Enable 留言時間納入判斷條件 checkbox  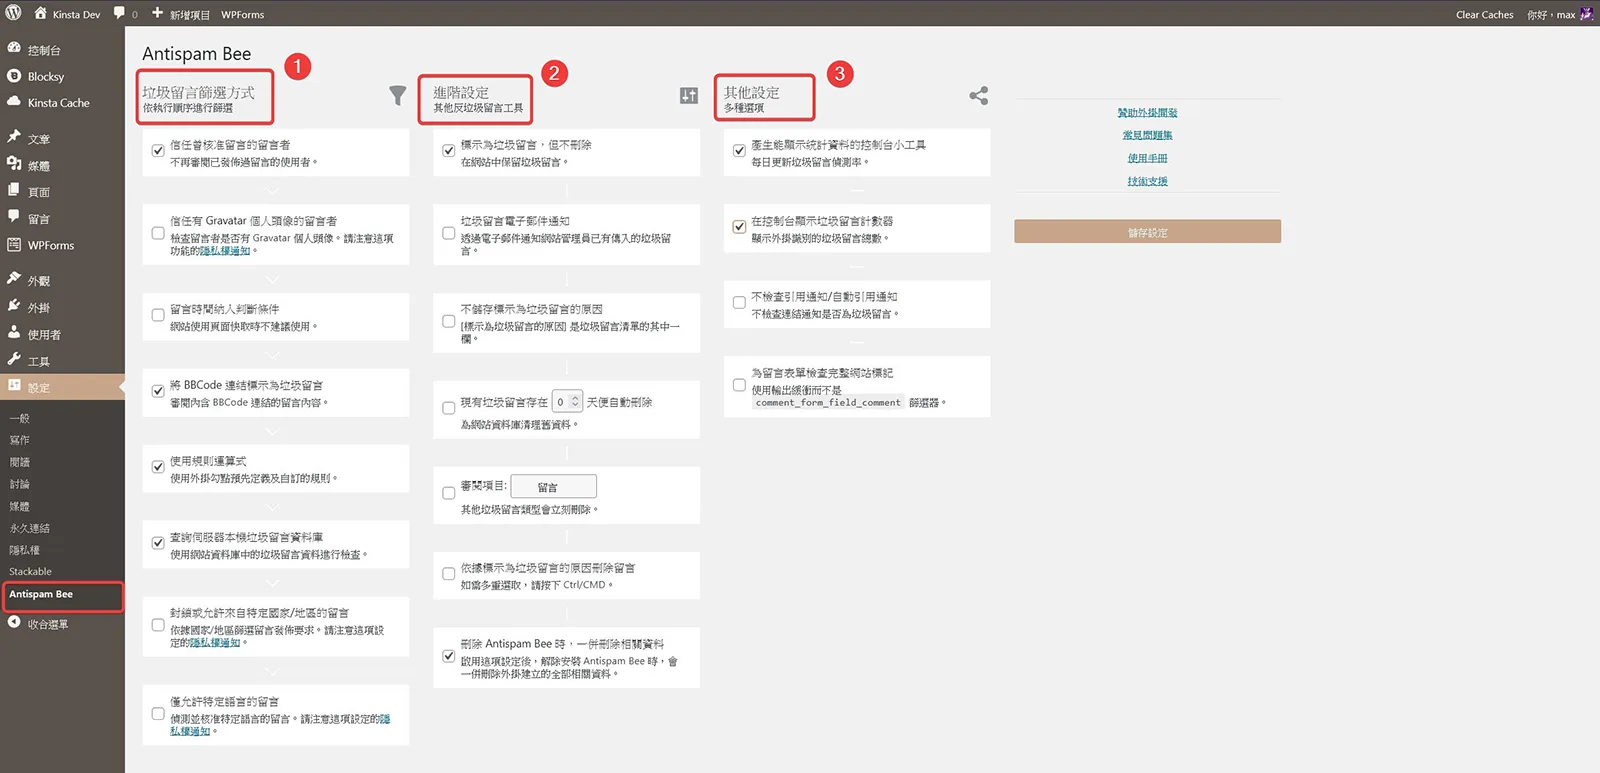(x=158, y=315)
